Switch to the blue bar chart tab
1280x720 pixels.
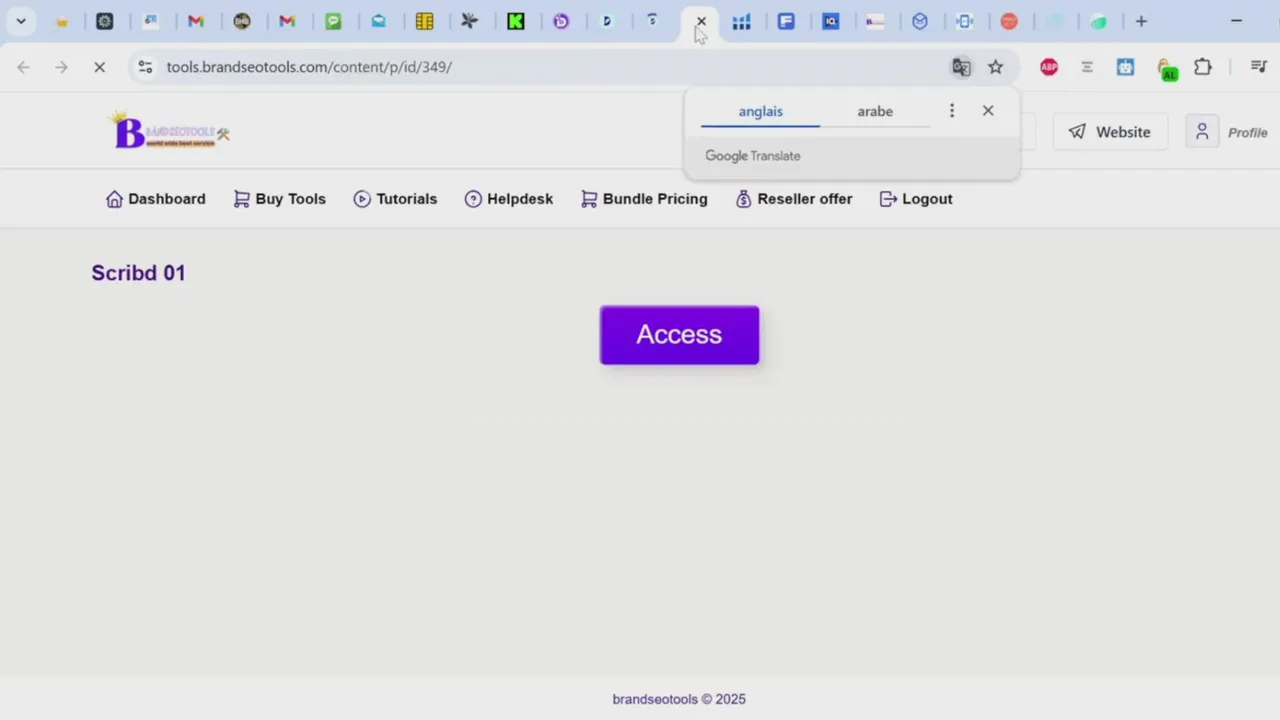coord(741,21)
